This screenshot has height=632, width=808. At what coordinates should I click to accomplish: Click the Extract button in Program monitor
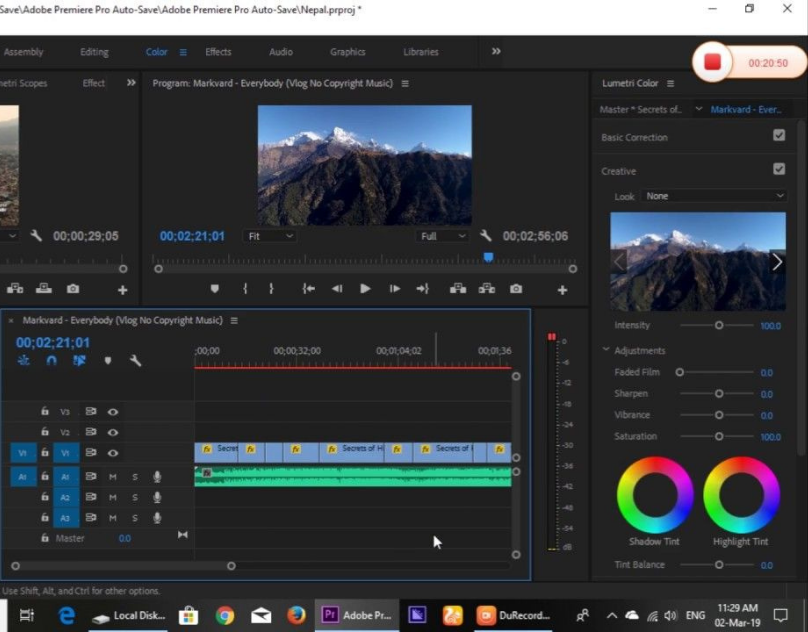(x=486, y=289)
